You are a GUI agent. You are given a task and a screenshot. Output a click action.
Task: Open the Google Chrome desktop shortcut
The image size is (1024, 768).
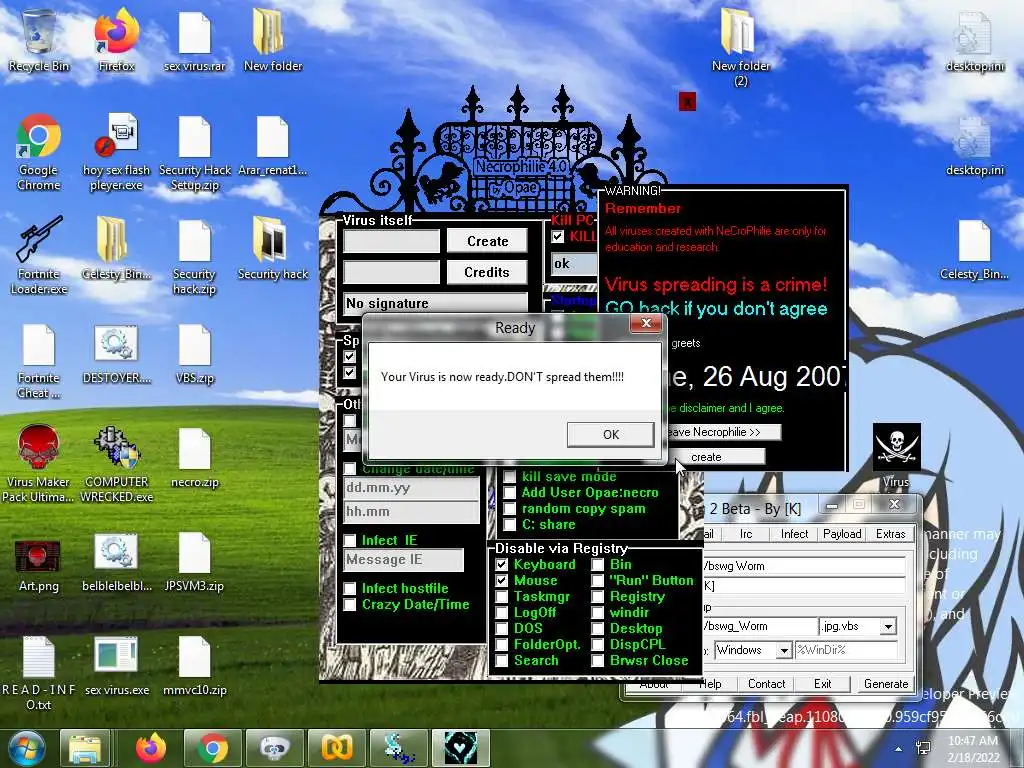(x=39, y=152)
